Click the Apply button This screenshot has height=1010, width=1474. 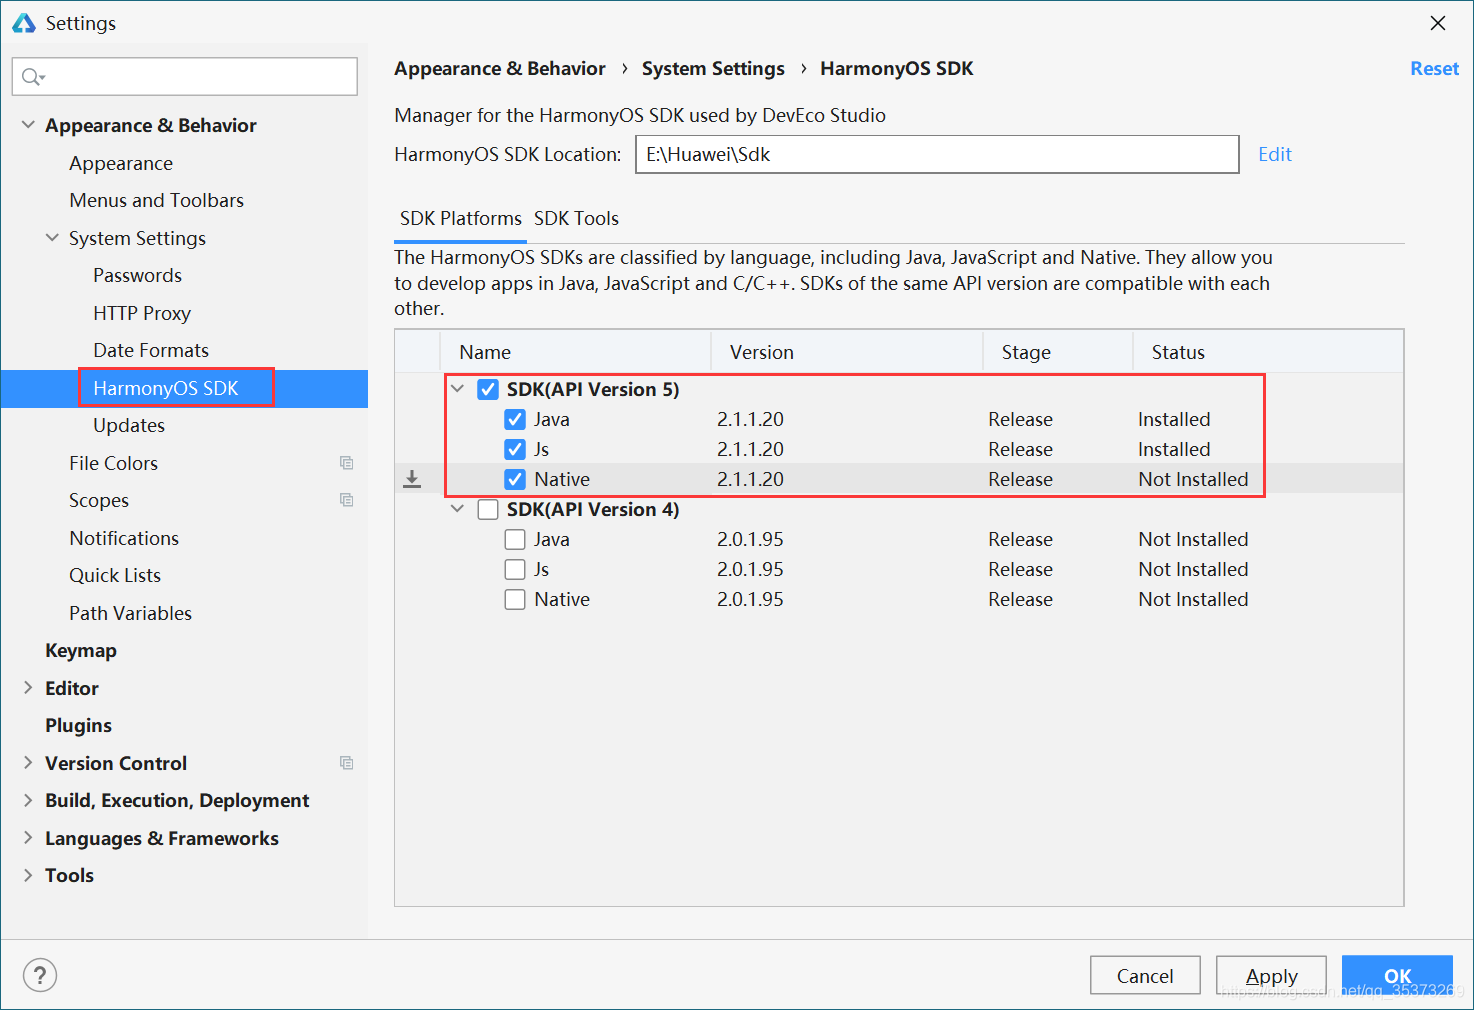tap(1271, 976)
